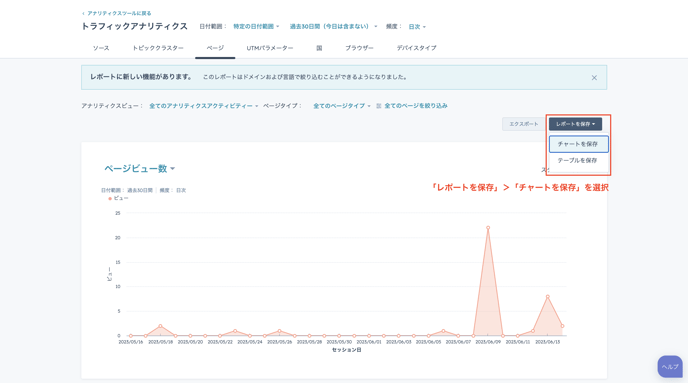Choose テーブルを保存 from the menu

click(578, 161)
